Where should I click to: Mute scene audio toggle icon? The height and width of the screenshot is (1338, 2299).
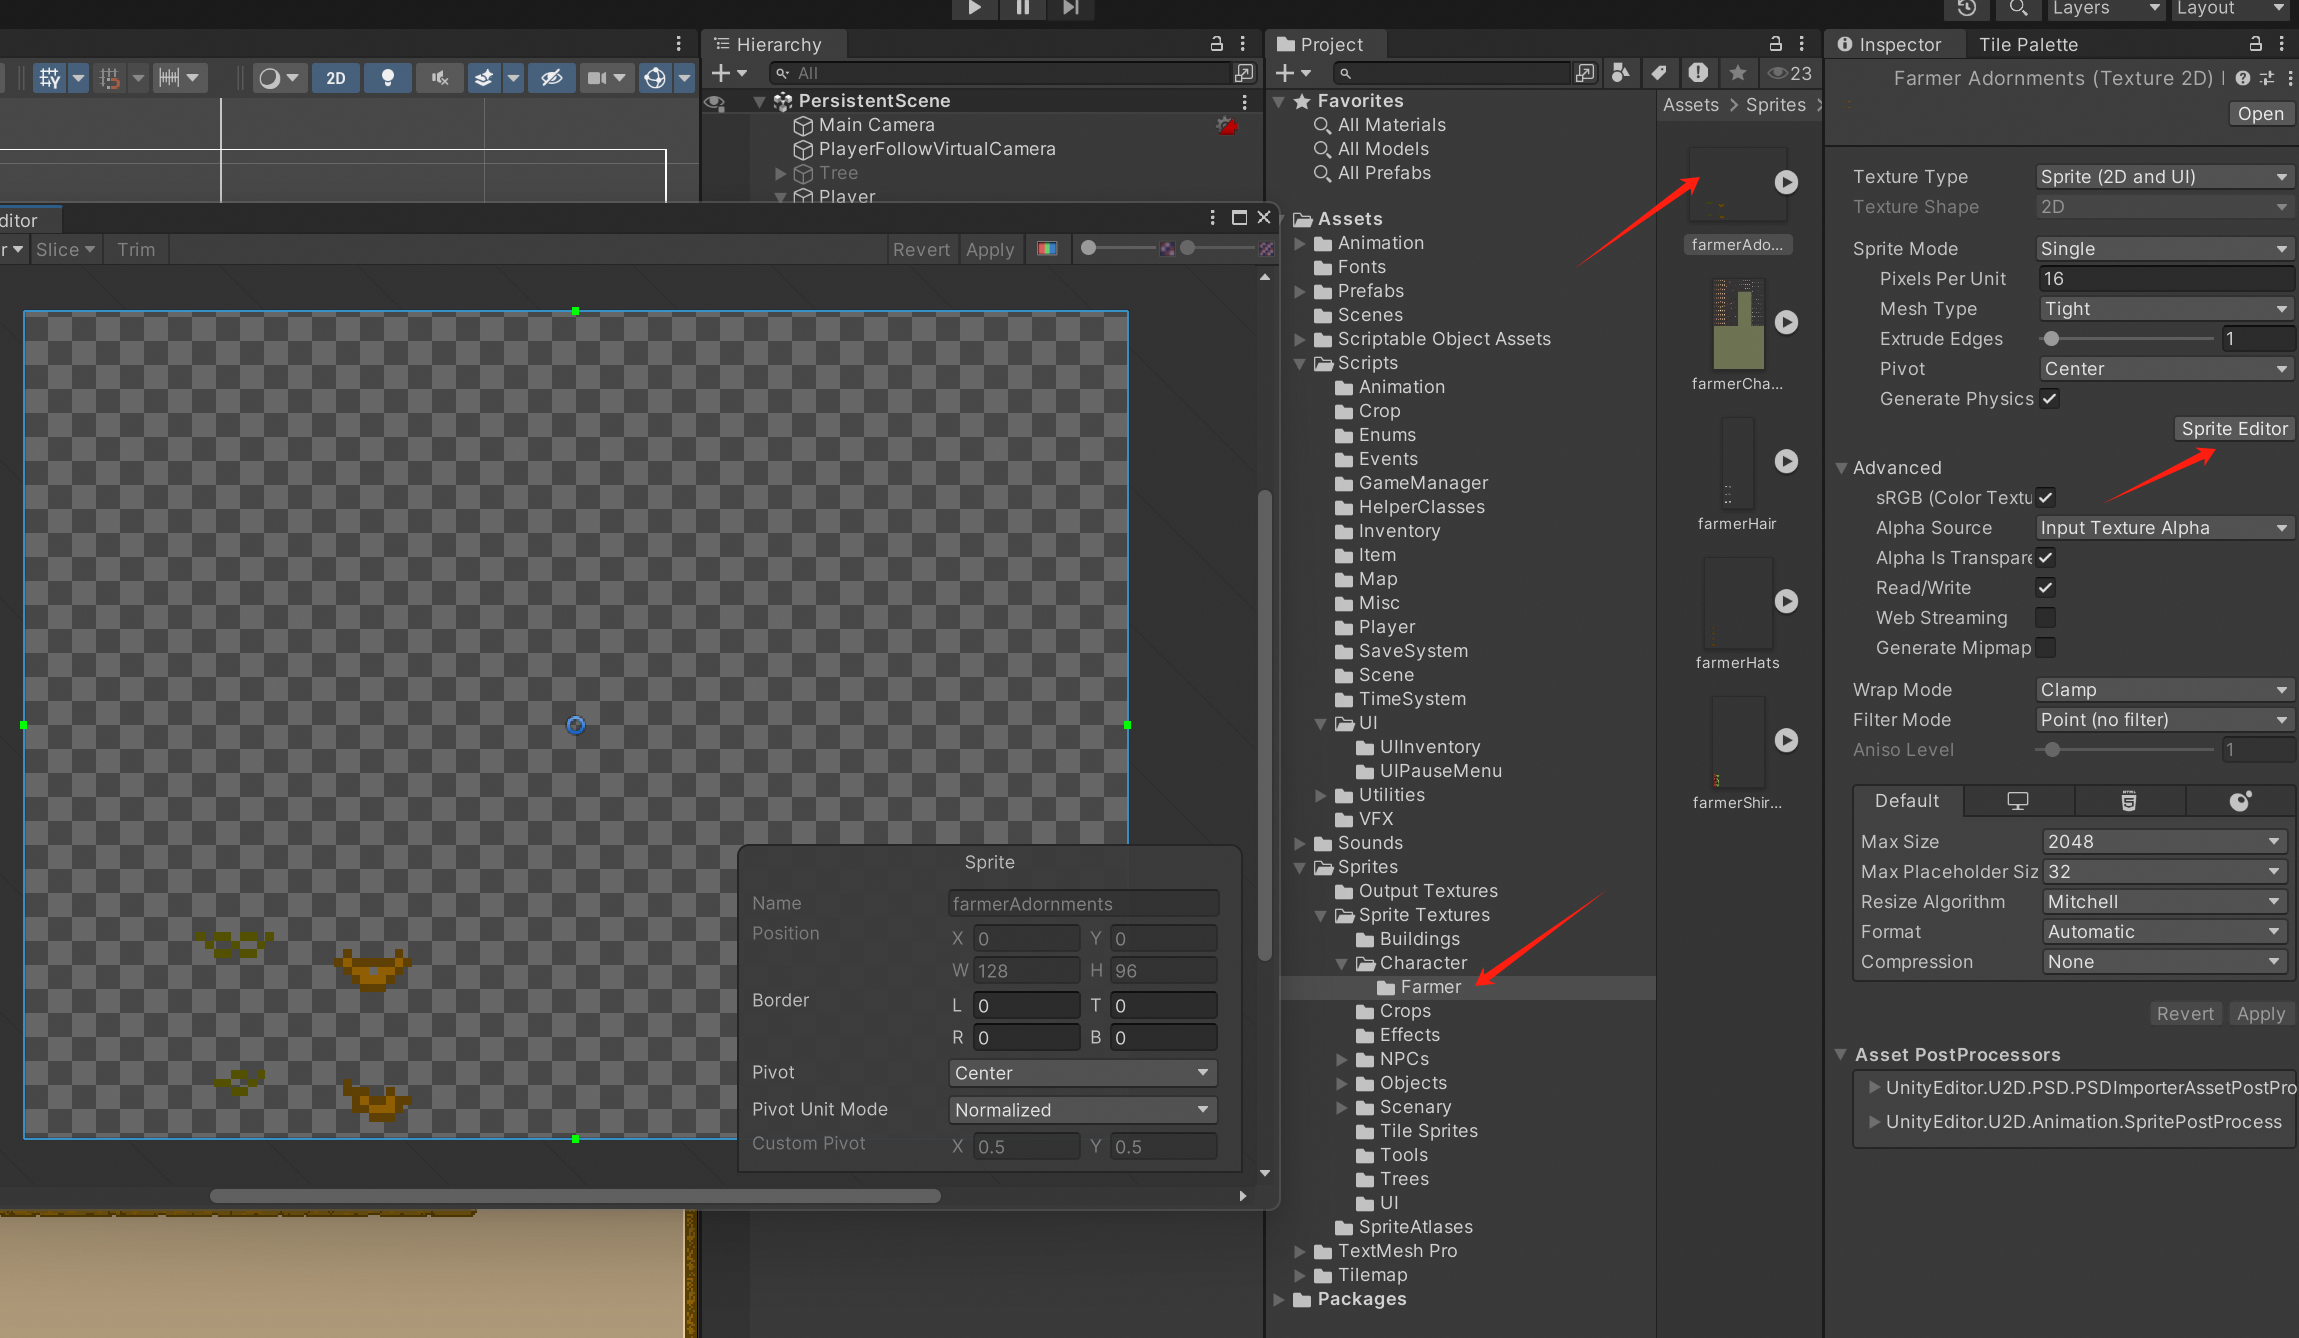pos(439,78)
